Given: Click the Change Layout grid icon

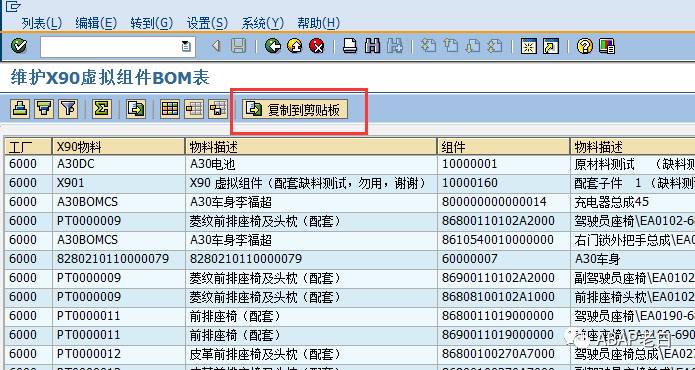Looking at the screenshot, I should (x=170, y=109).
